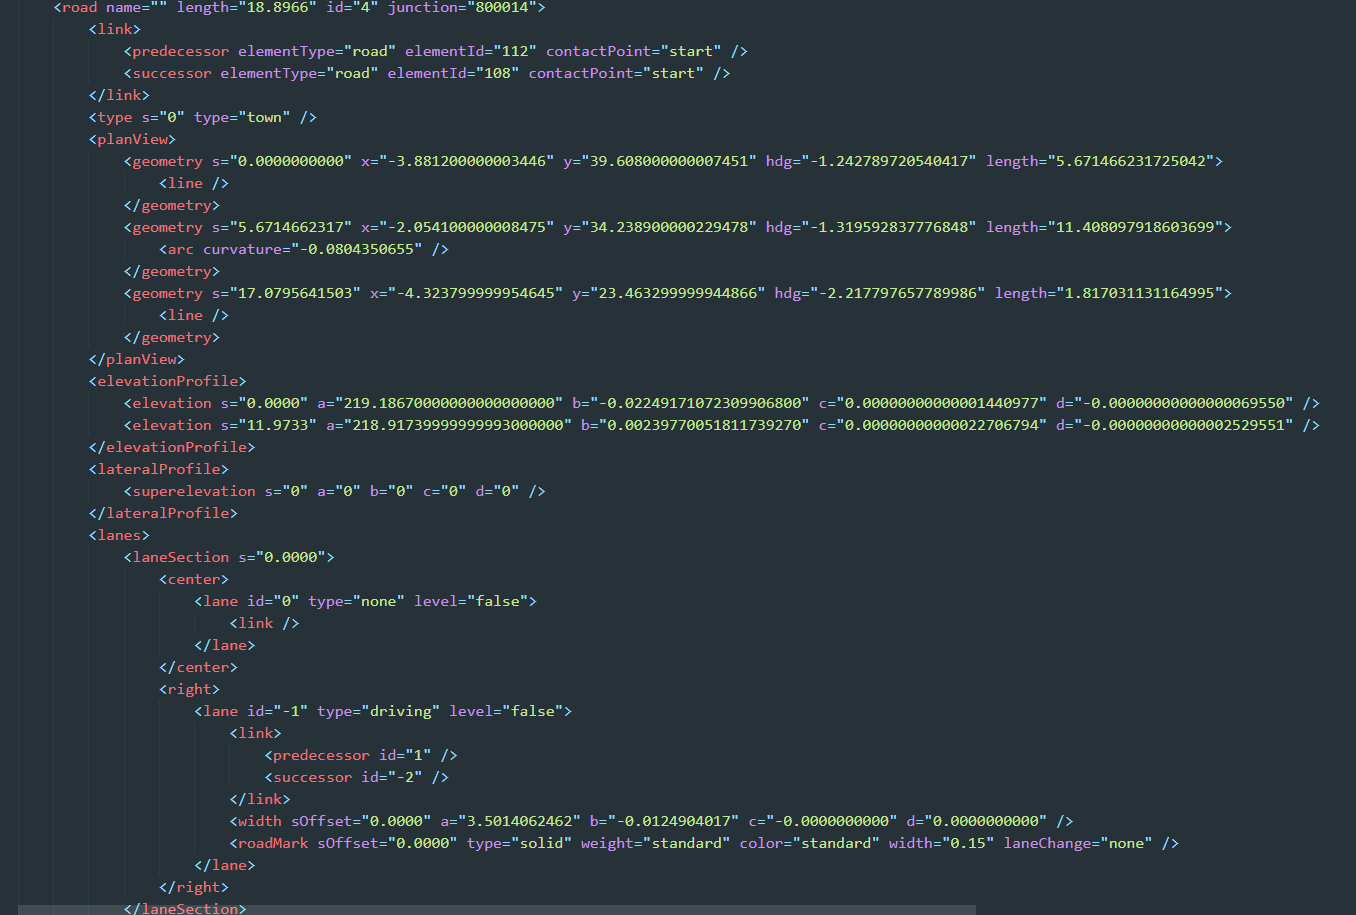Click the lane type value "none"
1356x915 pixels.
(x=378, y=601)
